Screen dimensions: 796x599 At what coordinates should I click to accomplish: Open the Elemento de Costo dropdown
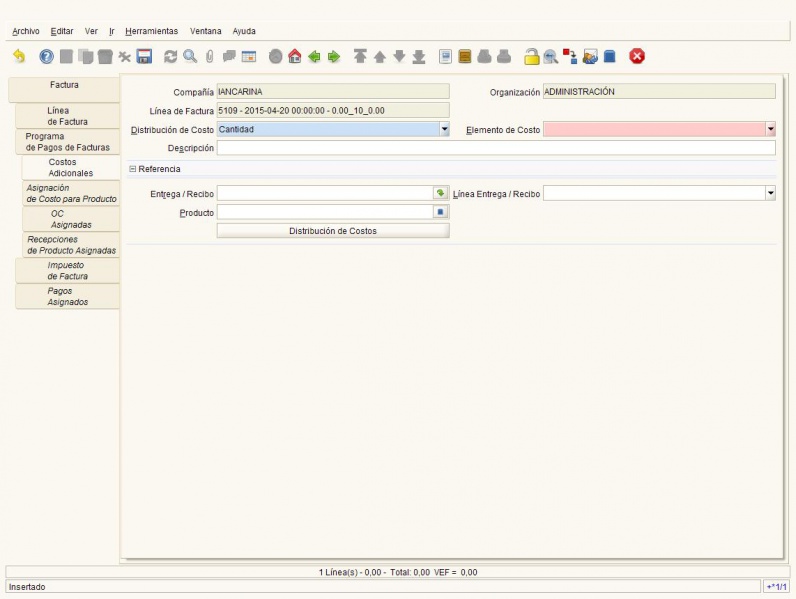(x=771, y=129)
